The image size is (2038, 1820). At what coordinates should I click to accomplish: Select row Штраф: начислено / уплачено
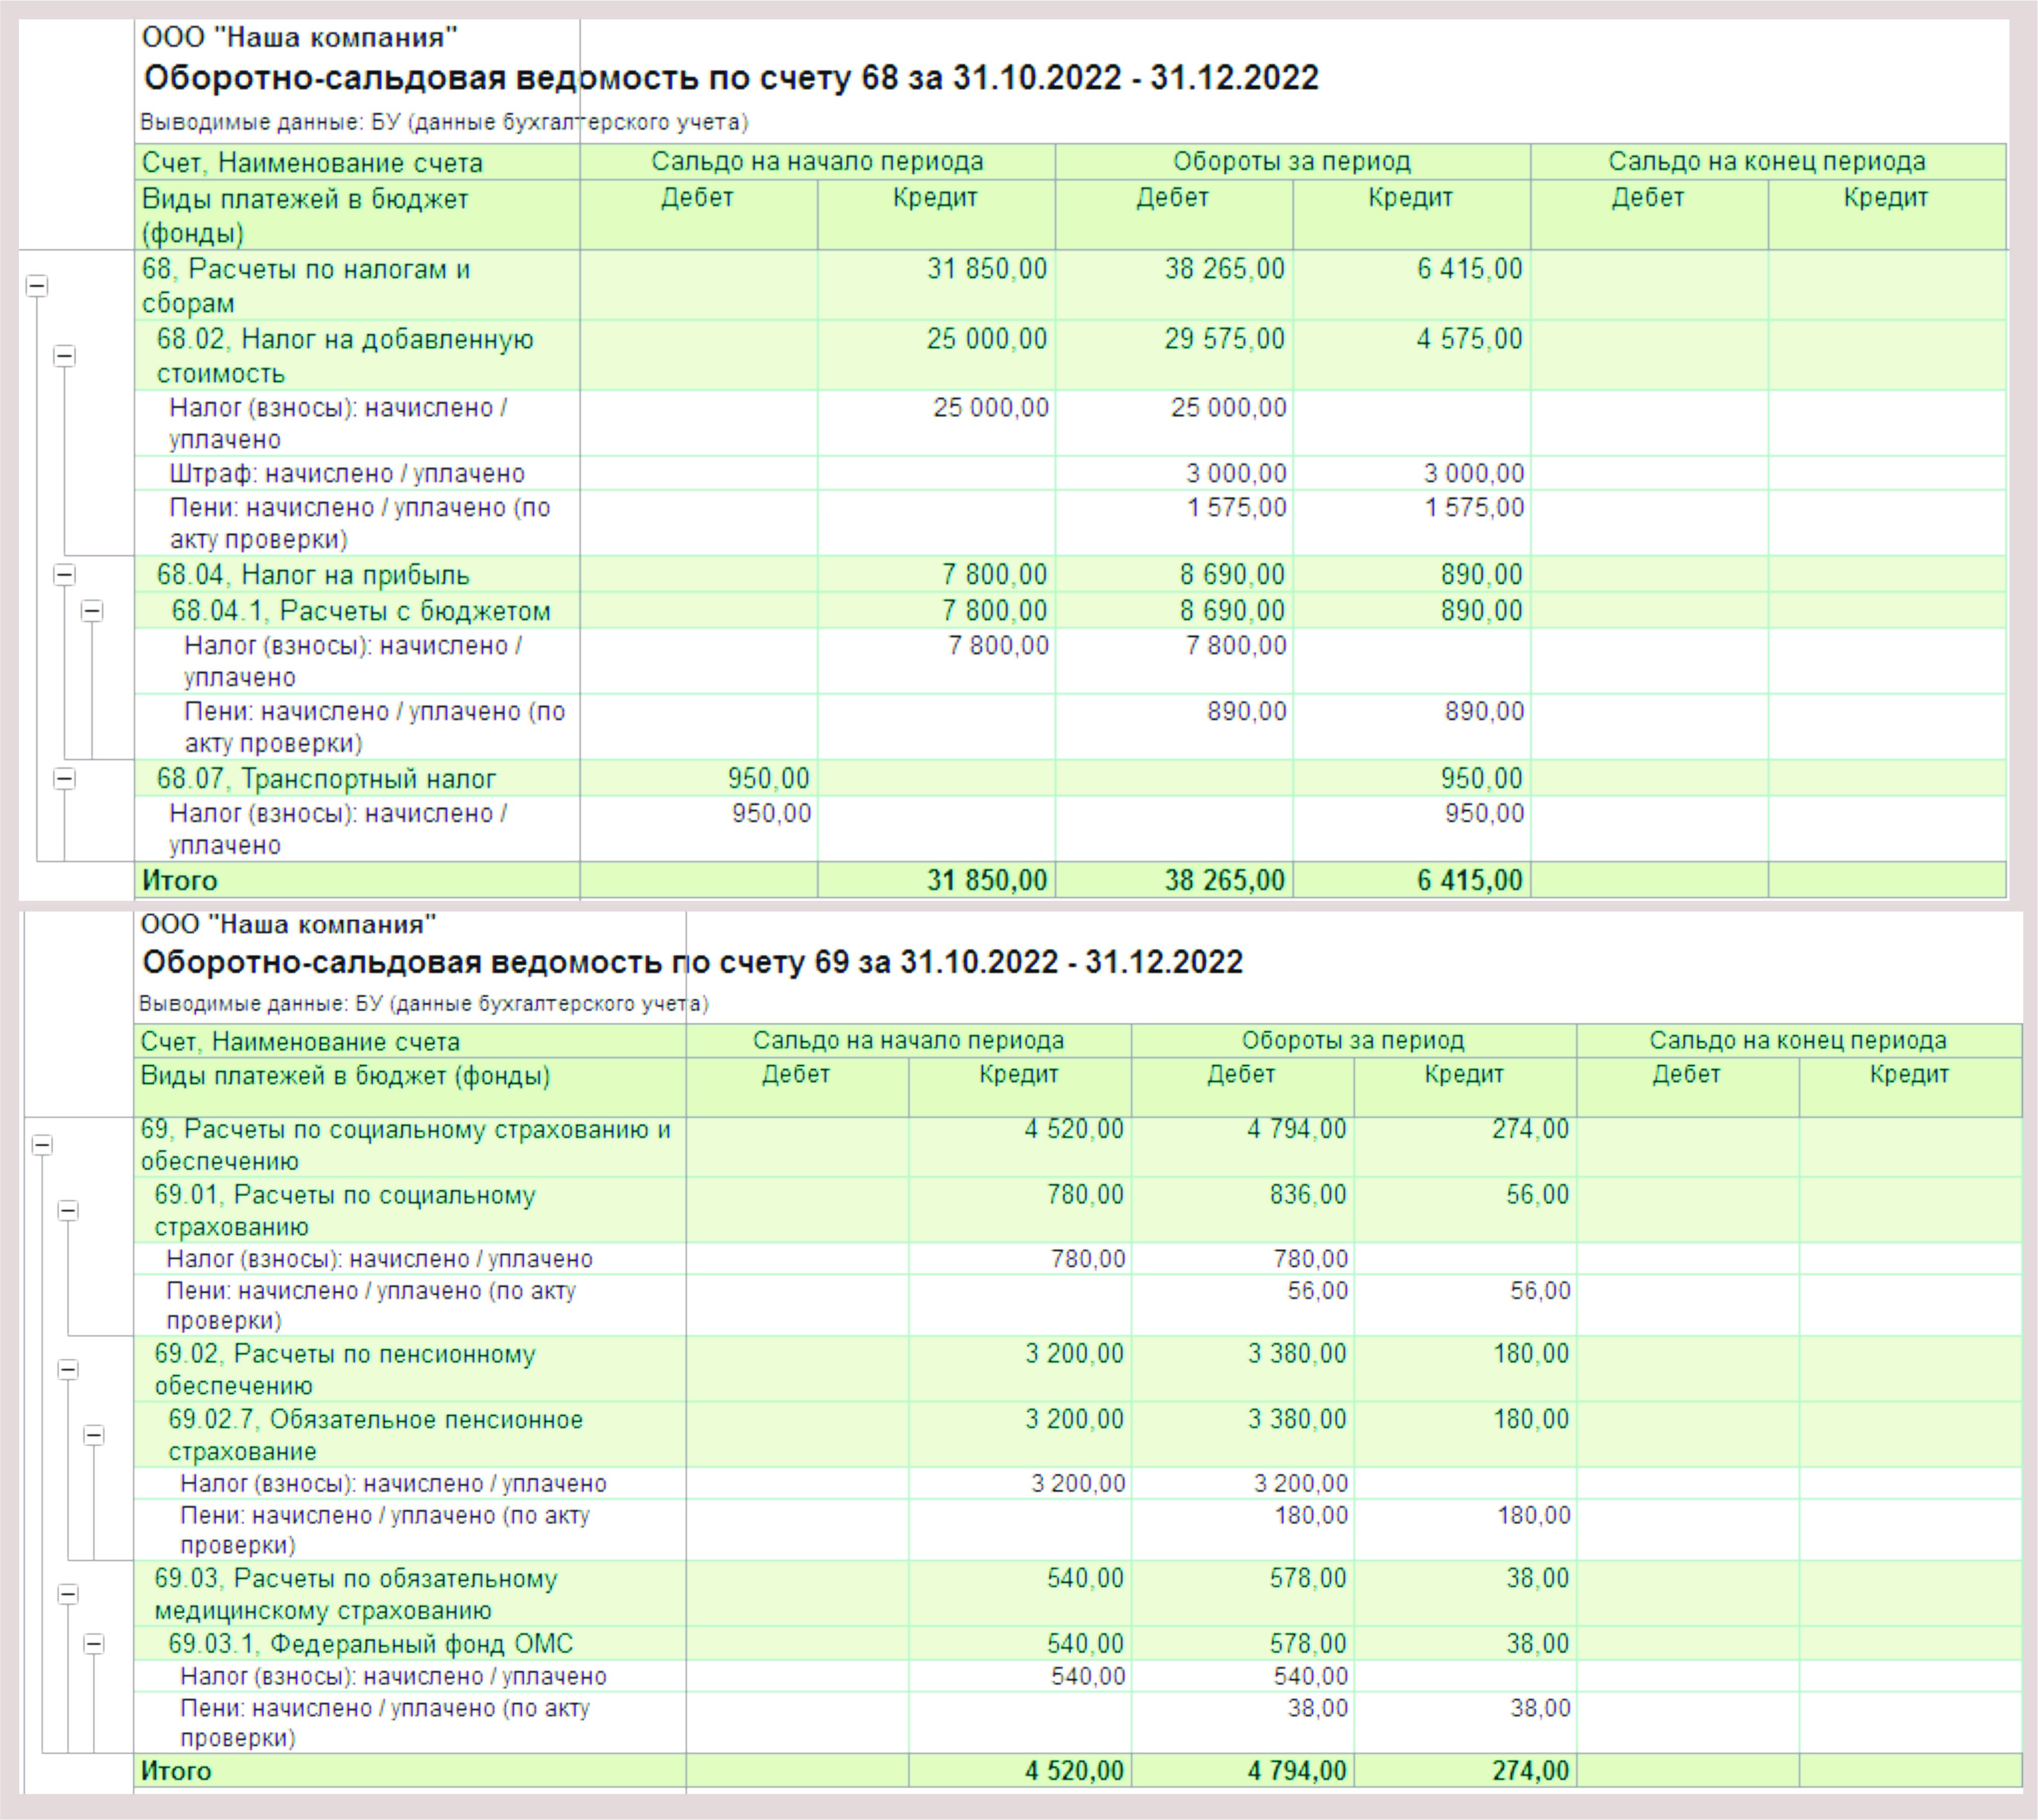coord(1070,473)
